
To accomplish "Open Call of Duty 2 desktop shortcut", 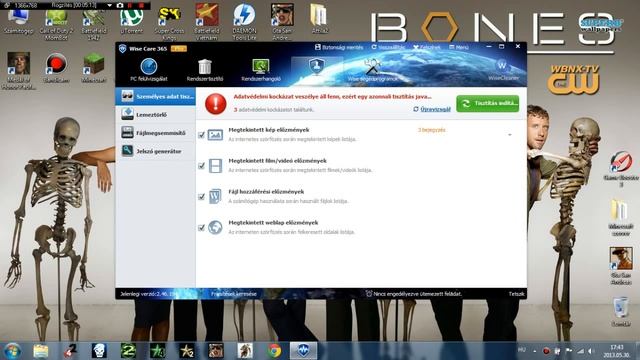I will pyautogui.click(x=56, y=24).
